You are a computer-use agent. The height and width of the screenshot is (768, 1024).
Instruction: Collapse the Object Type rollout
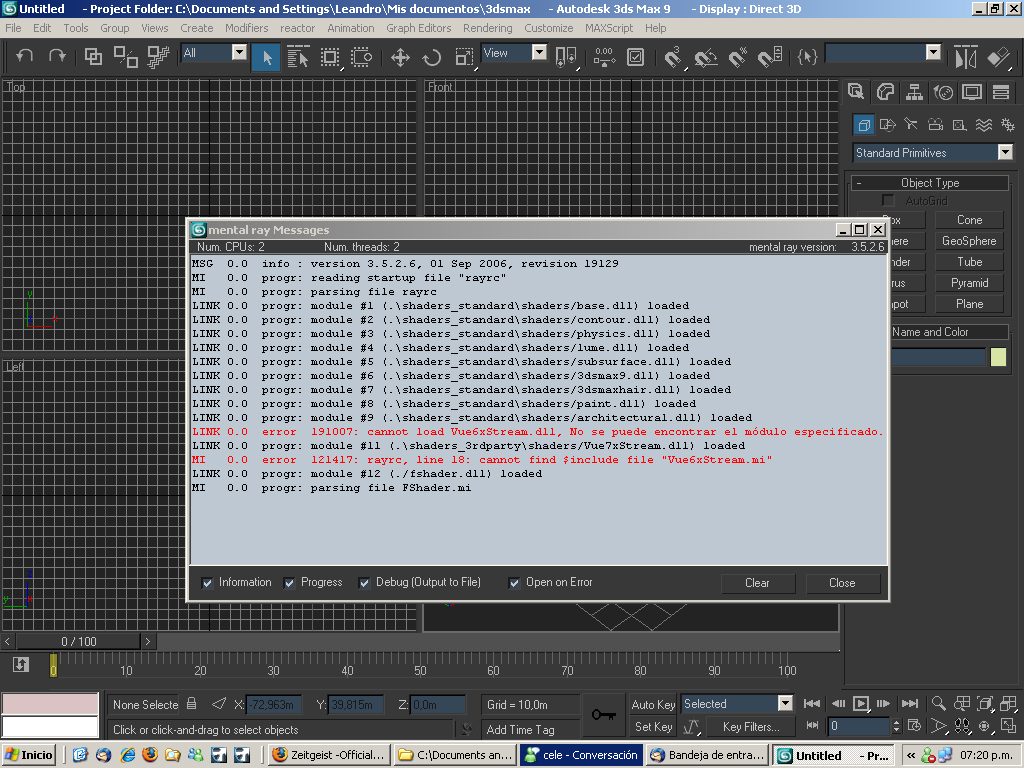930,183
